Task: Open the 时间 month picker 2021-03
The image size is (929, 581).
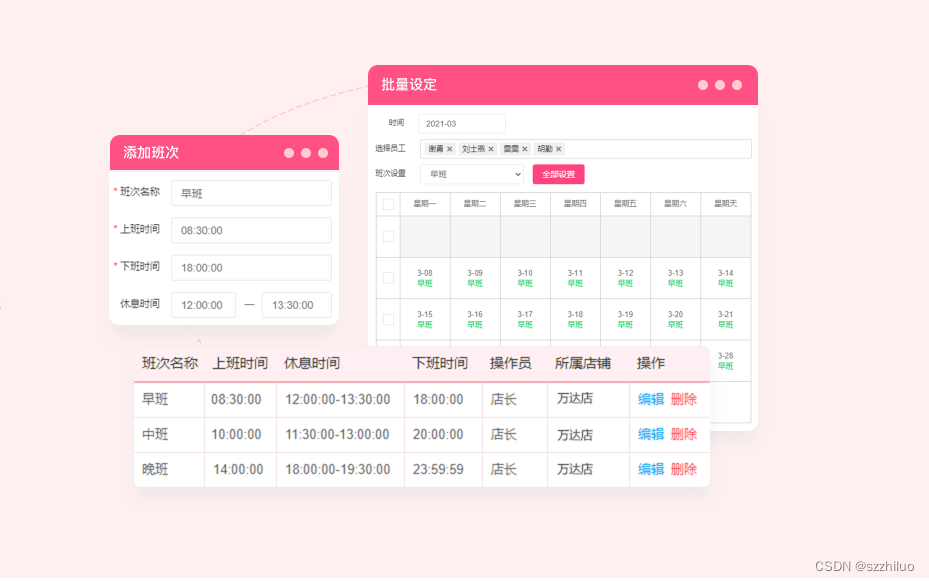Action: pyautogui.click(x=462, y=124)
